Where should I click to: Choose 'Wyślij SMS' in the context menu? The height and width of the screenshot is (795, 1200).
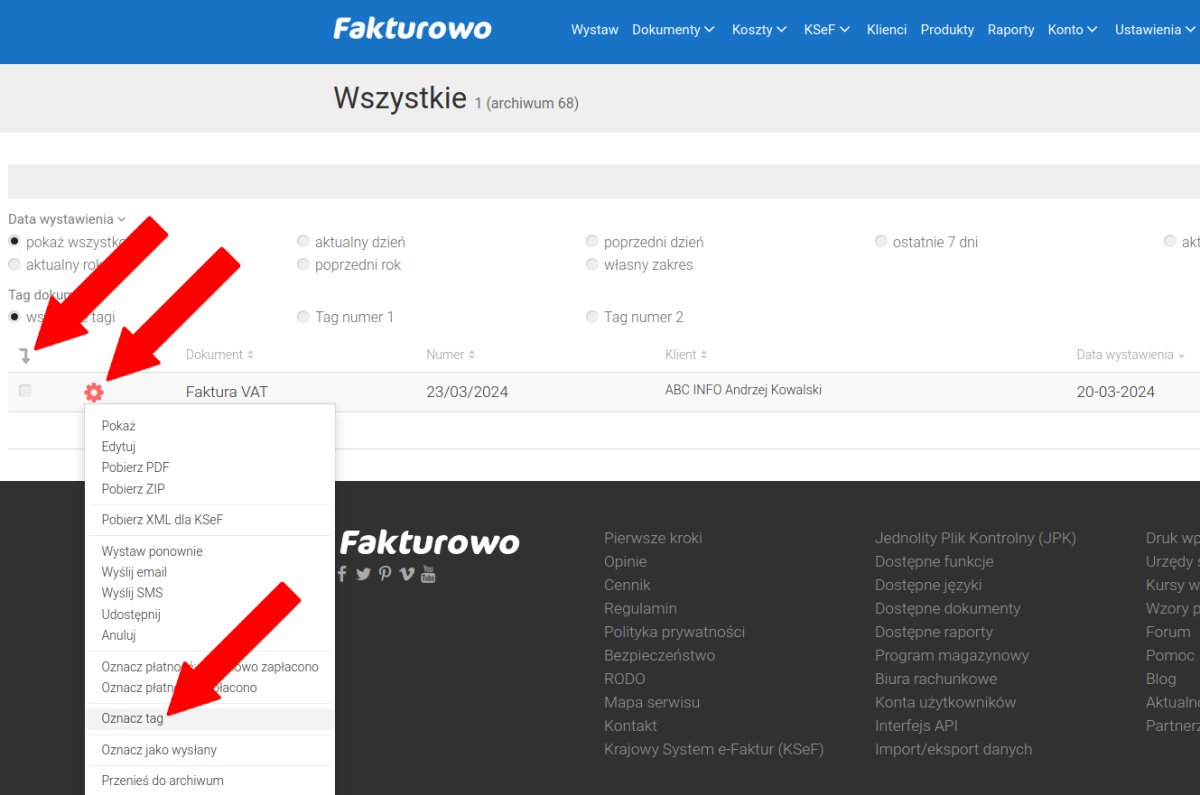132,593
